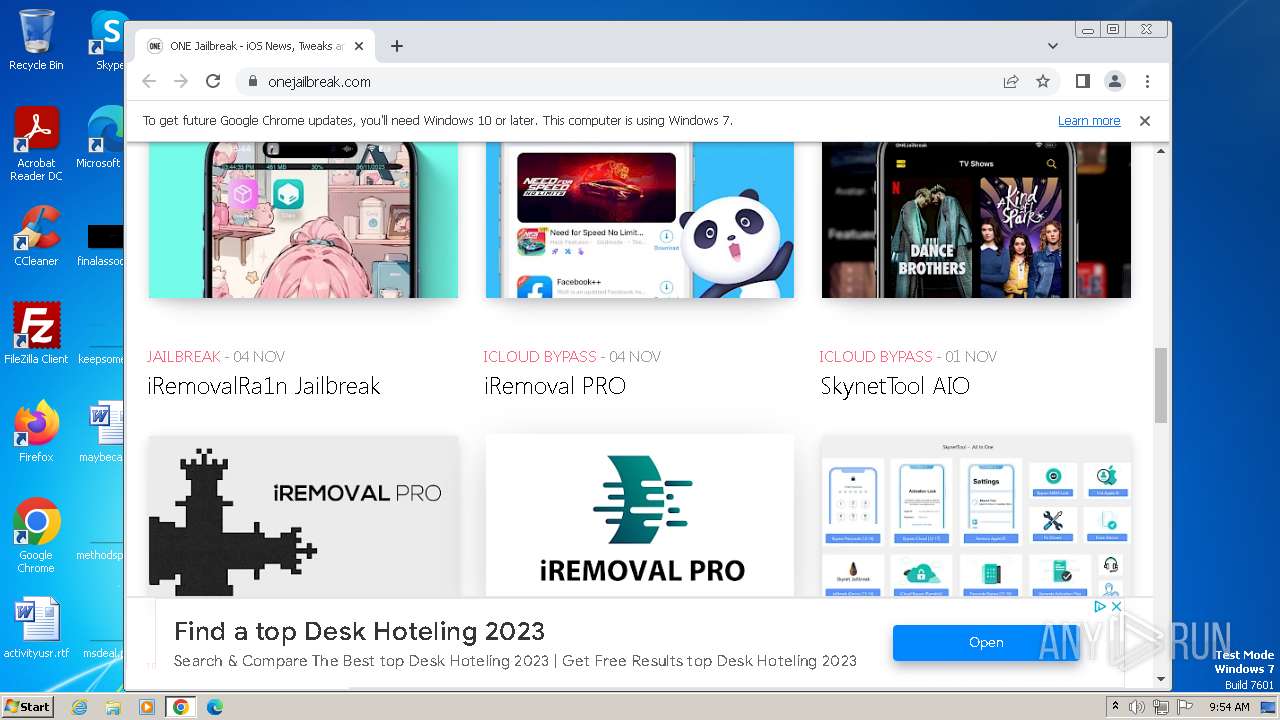Select ICLOUD BYPASS label above iRemoval PRO
This screenshot has height=720, width=1280.
pos(540,356)
